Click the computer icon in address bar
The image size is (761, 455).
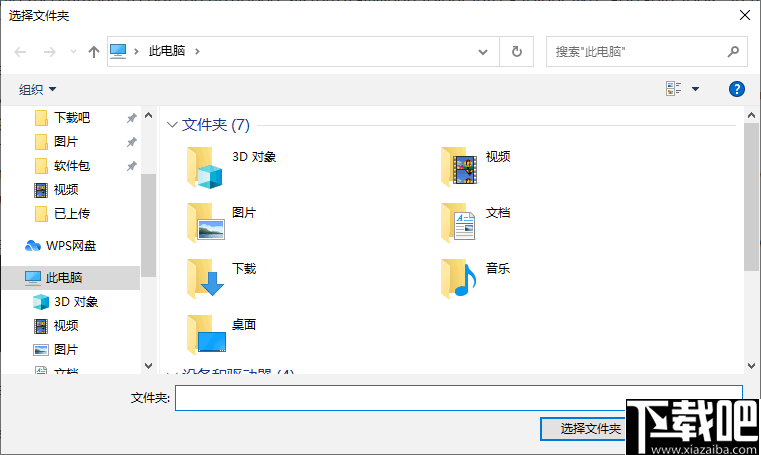(118, 51)
